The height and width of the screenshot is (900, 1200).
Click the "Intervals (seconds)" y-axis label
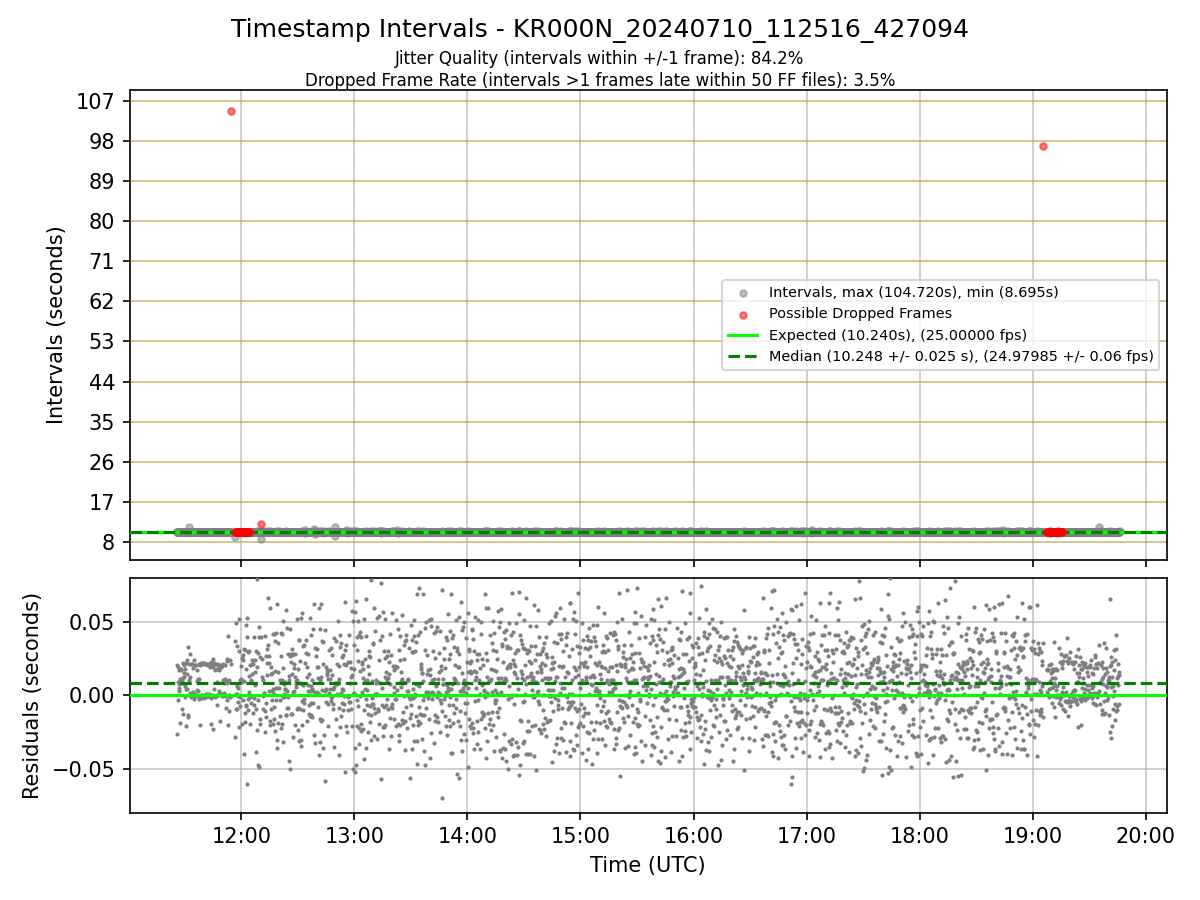[x=56, y=325]
